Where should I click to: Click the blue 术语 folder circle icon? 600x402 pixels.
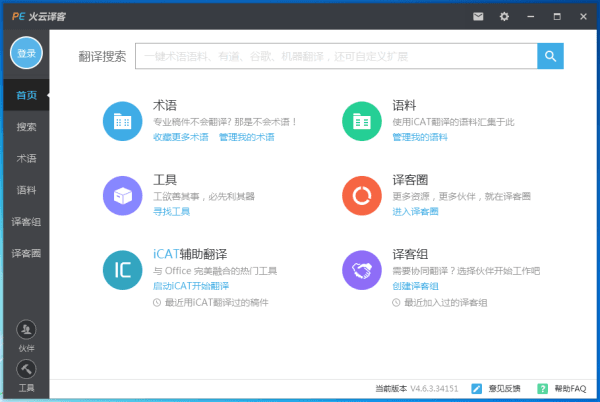(122, 121)
